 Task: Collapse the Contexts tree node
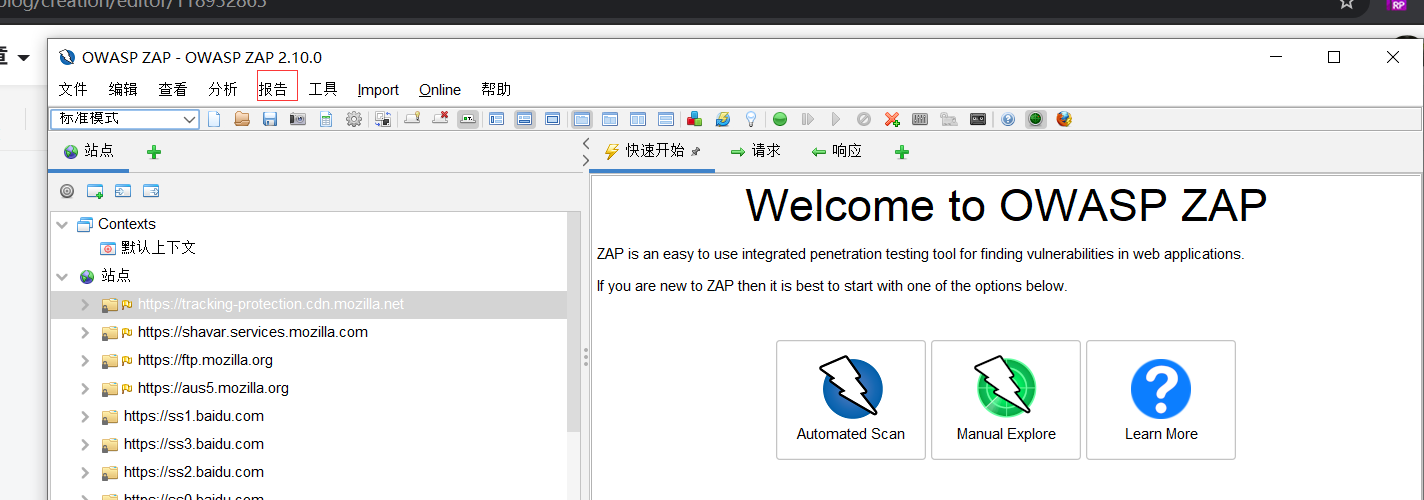point(63,224)
